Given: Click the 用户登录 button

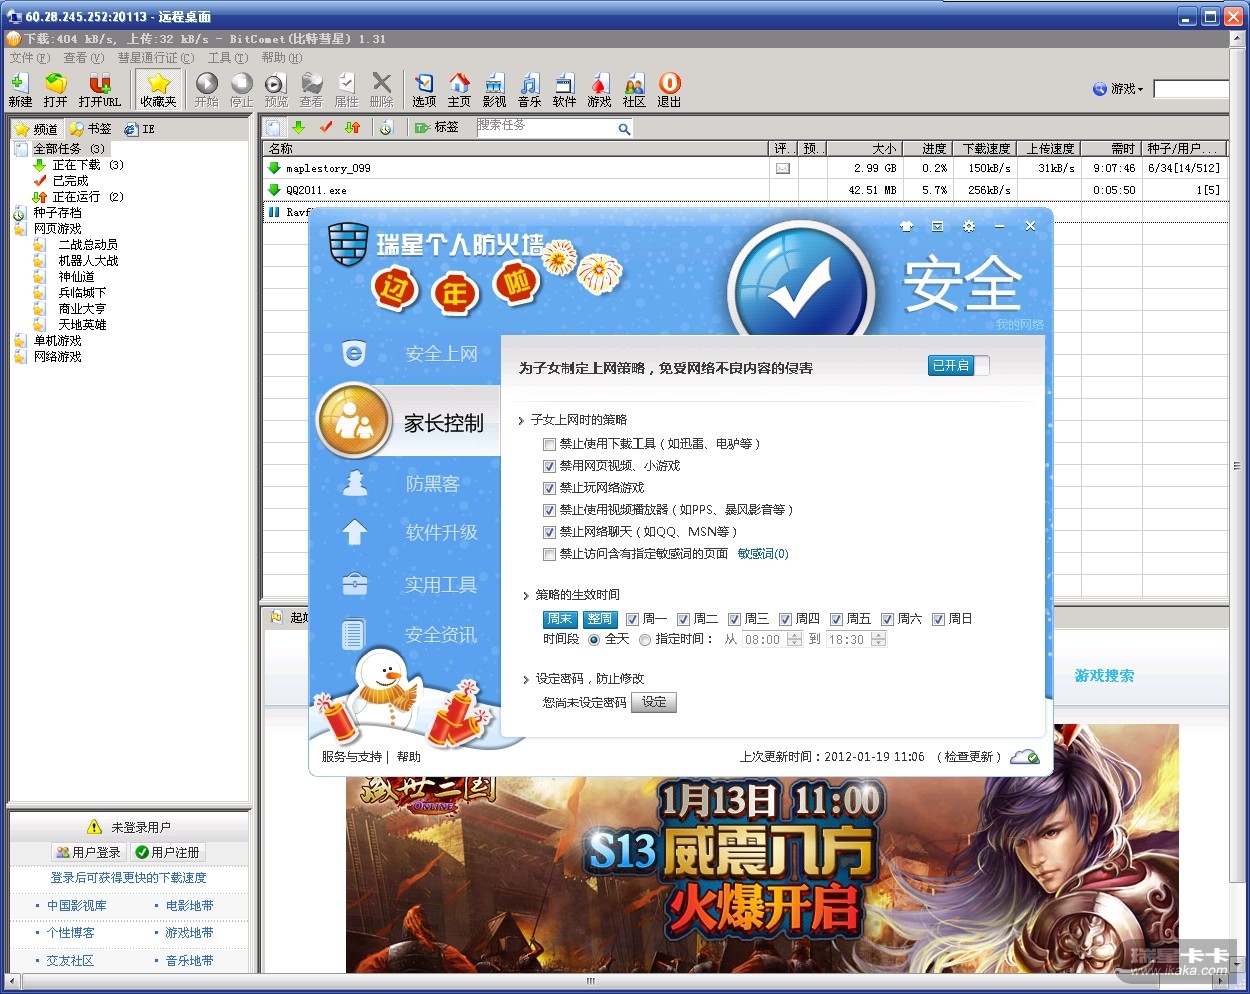Looking at the screenshot, I should point(89,852).
